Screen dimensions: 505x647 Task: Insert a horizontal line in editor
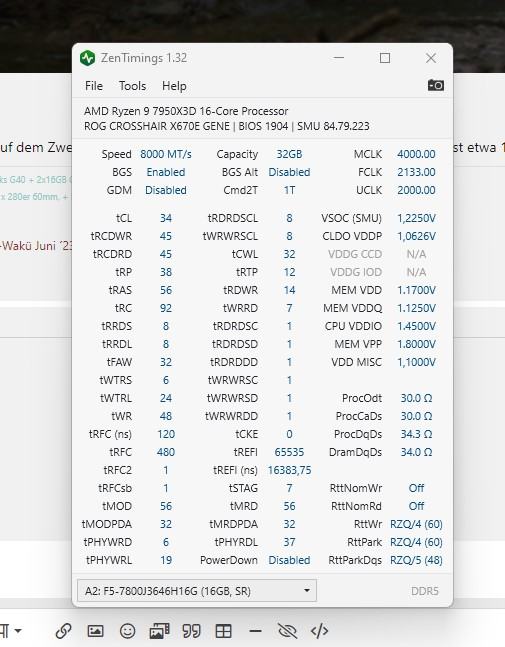(255, 631)
